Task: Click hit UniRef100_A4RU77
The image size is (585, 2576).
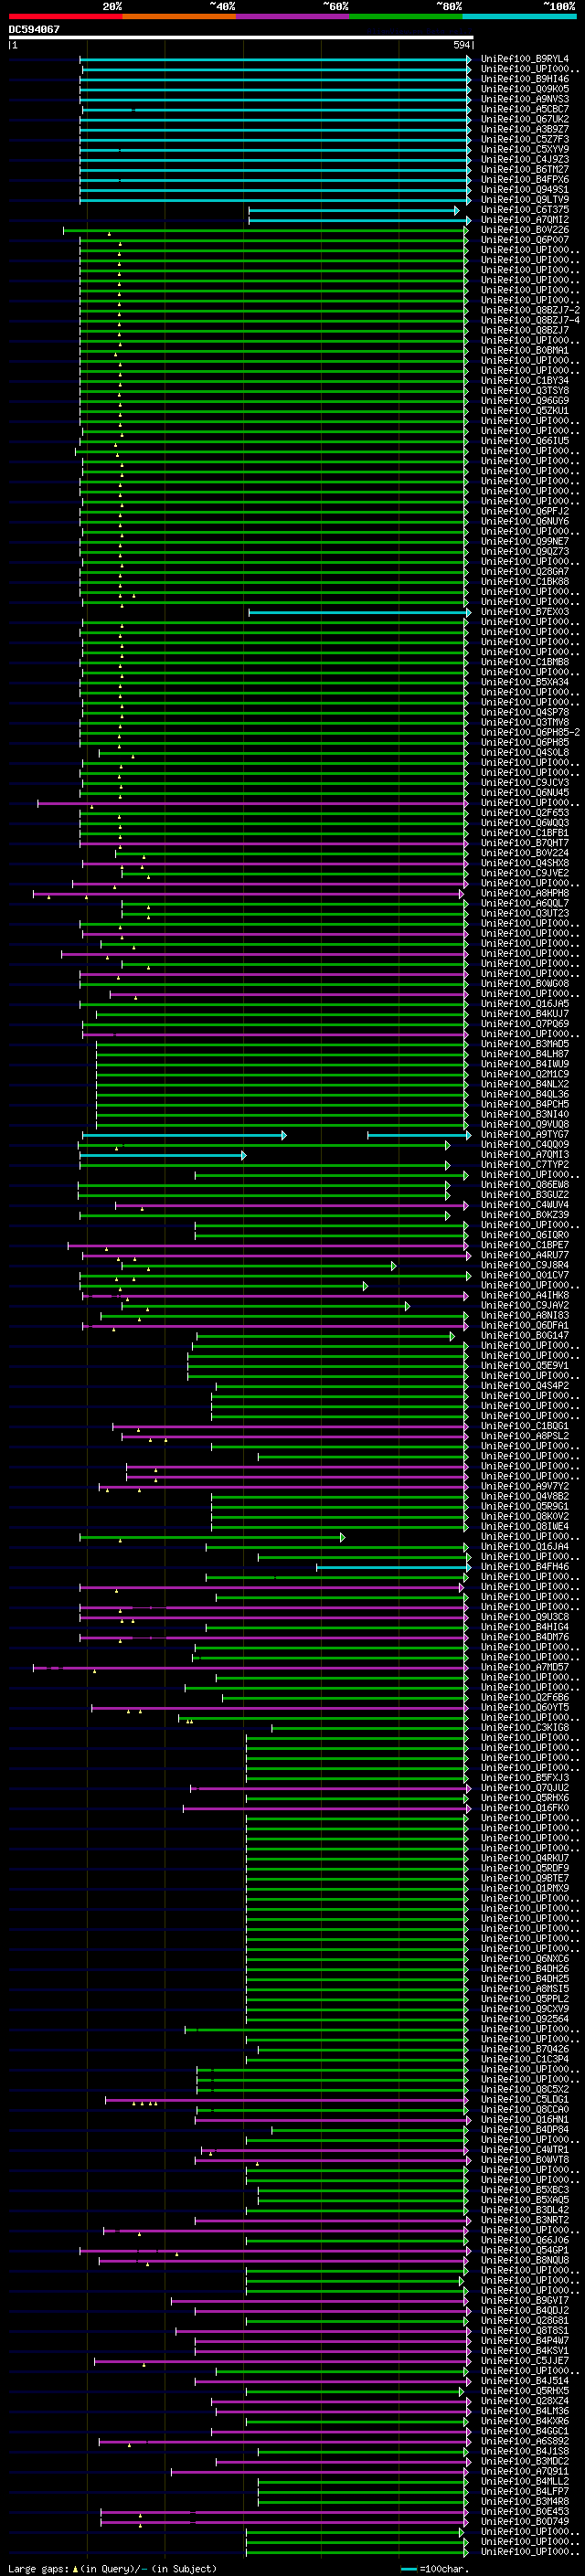Action: pos(525,1255)
